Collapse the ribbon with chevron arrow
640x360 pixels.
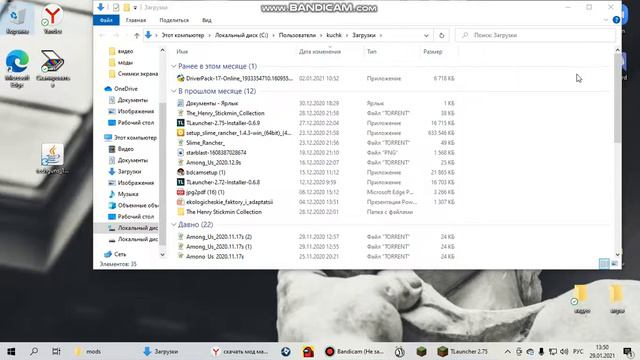[x=606, y=20]
